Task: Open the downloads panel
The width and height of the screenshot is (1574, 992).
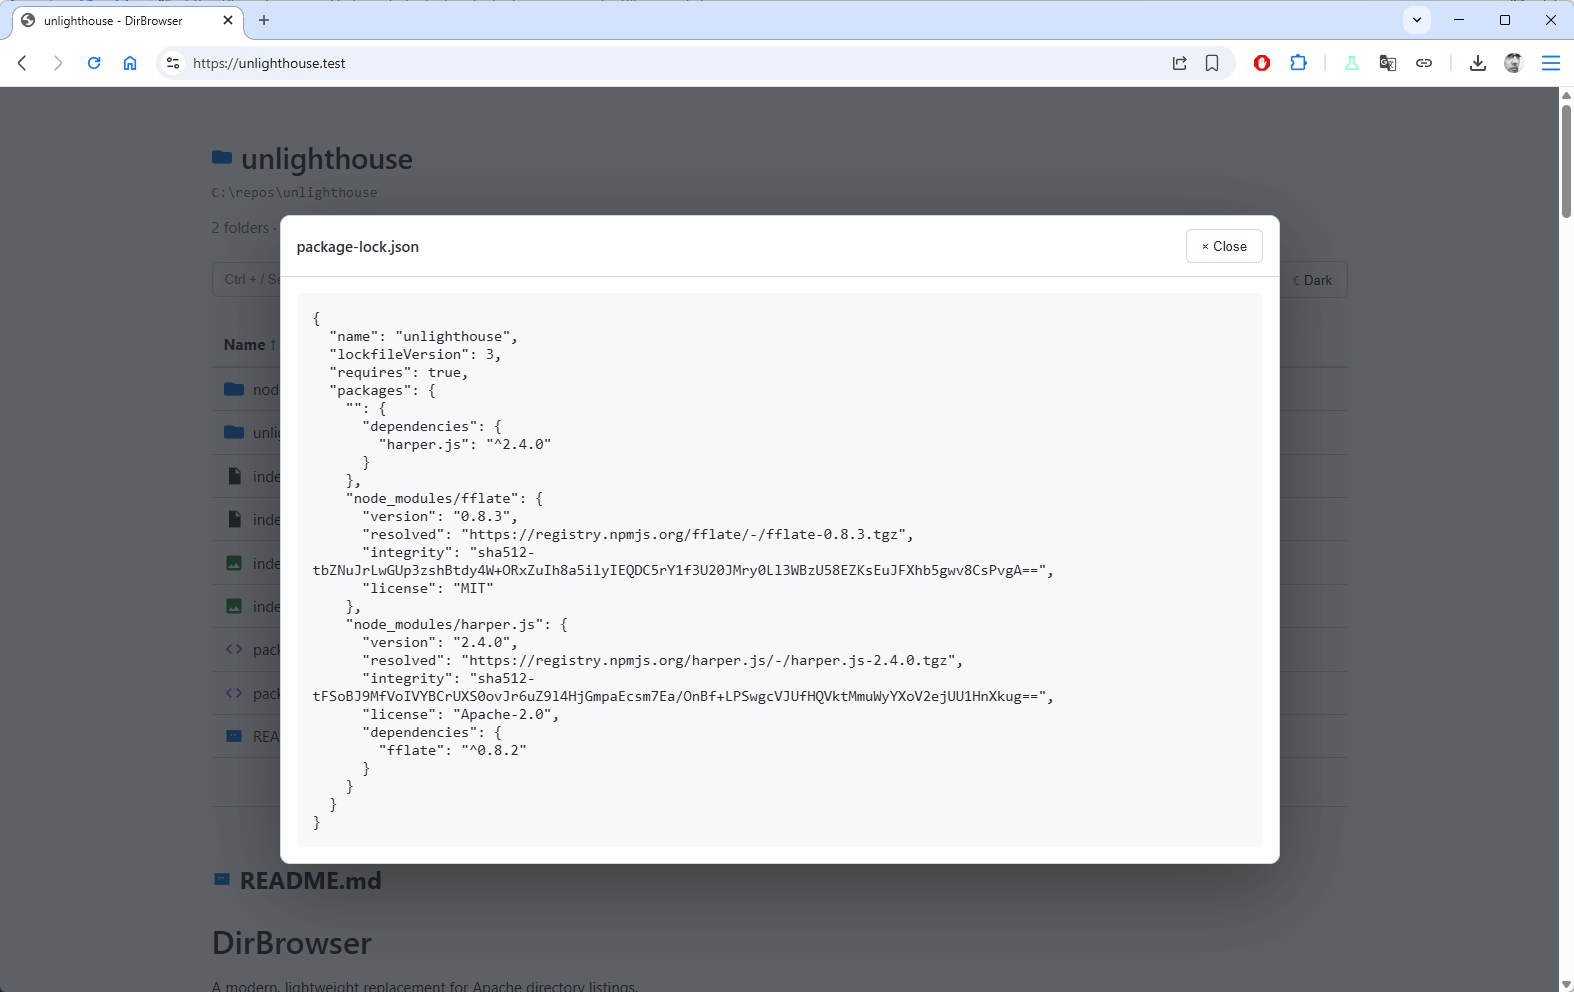Action: (x=1478, y=63)
